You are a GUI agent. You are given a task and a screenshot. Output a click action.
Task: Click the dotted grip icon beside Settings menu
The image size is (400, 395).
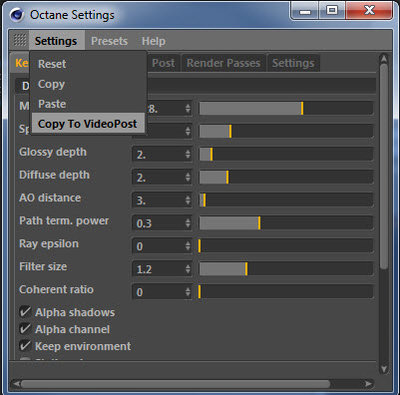(x=20, y=40)
